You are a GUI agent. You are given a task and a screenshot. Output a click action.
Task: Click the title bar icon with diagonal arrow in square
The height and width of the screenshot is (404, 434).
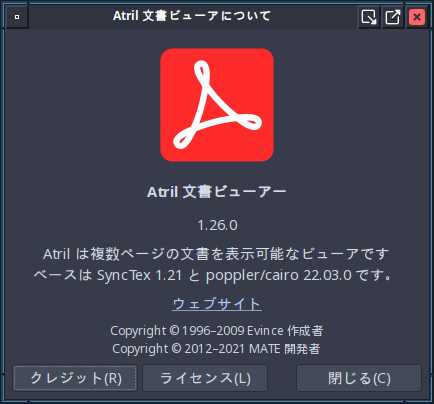[x=369, y=17]
